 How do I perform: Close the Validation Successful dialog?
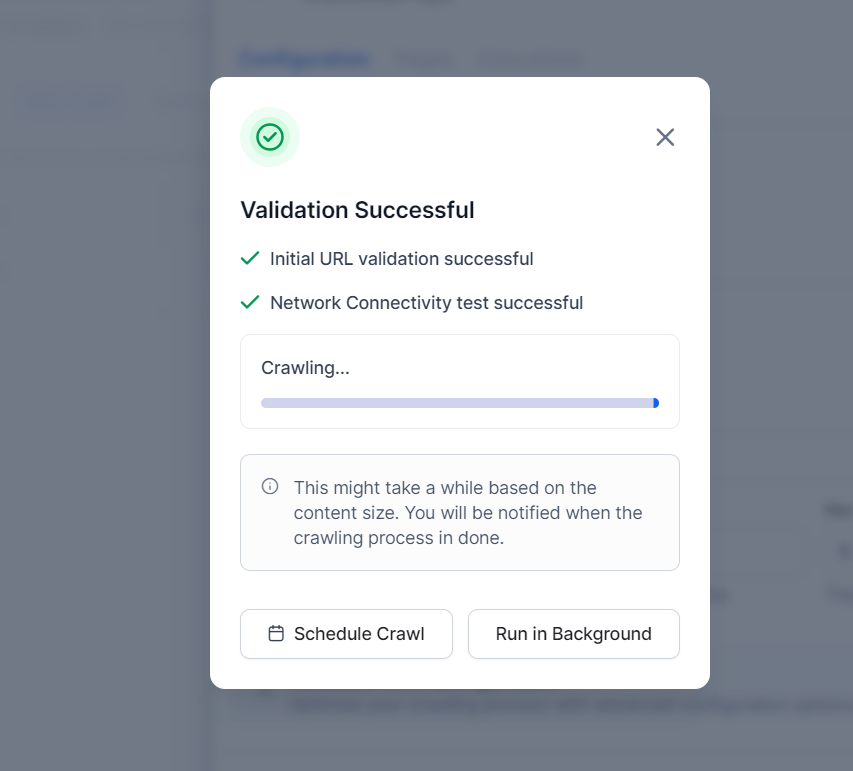coord(665,137)
